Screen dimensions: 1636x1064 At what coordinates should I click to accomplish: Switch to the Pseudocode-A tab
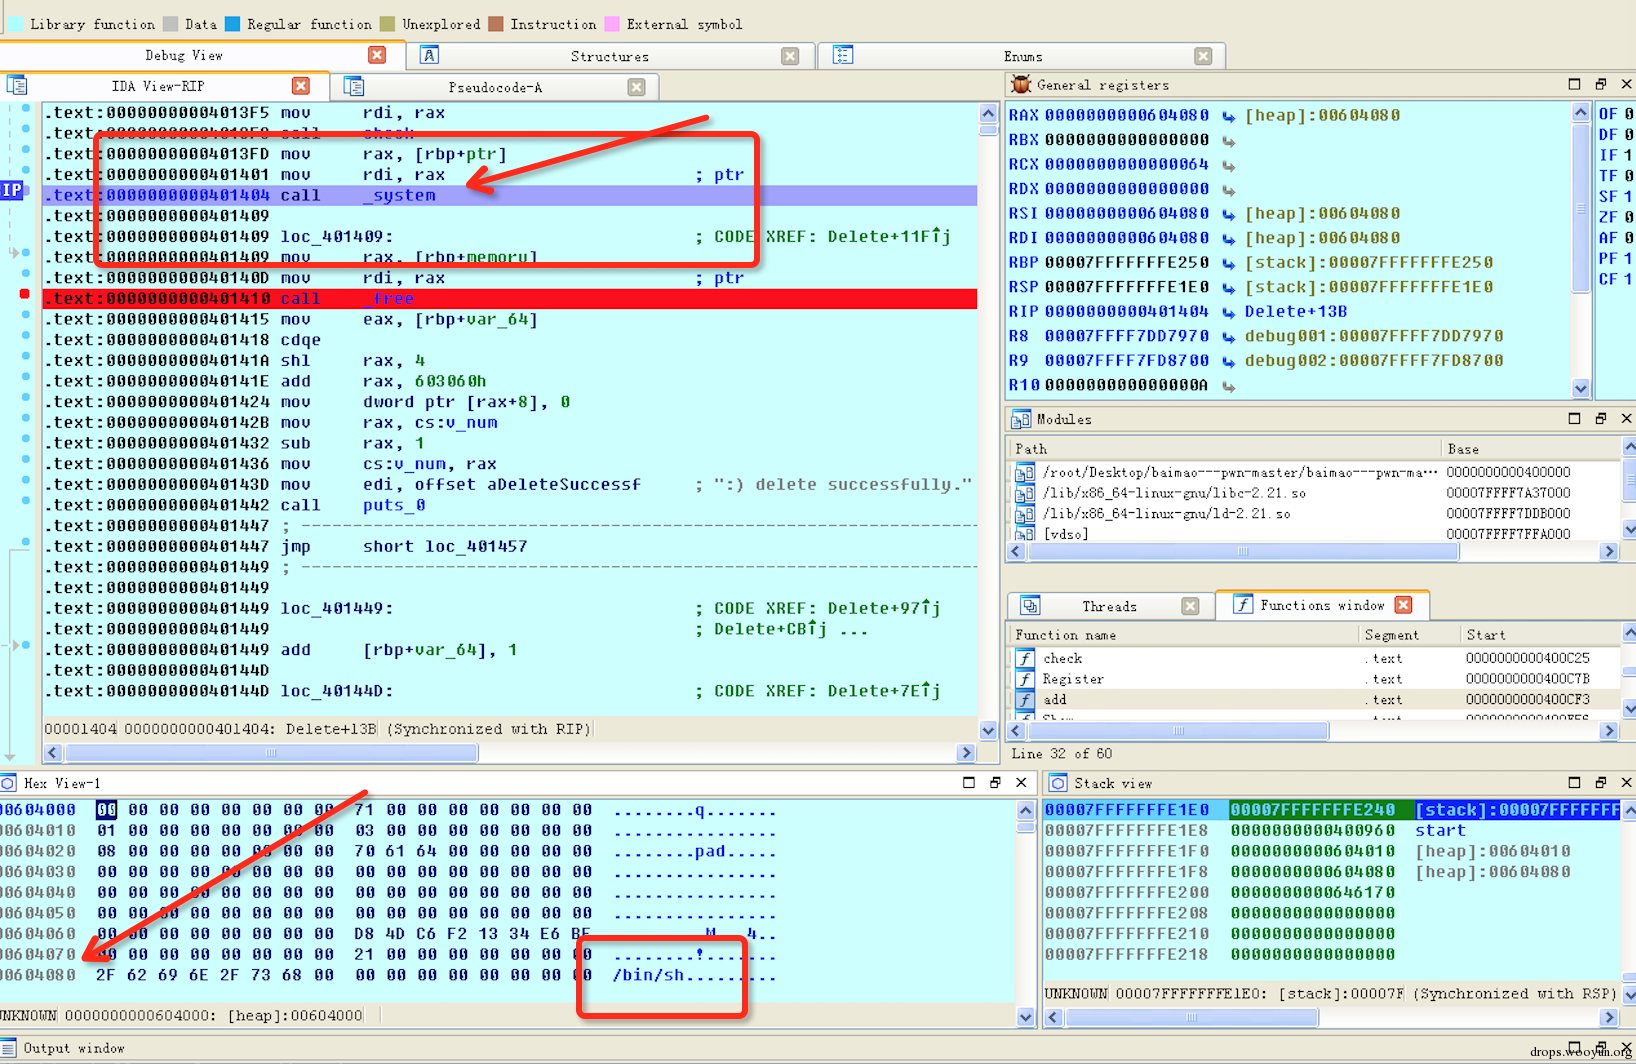pyautogui.click(x=495, y=87)
